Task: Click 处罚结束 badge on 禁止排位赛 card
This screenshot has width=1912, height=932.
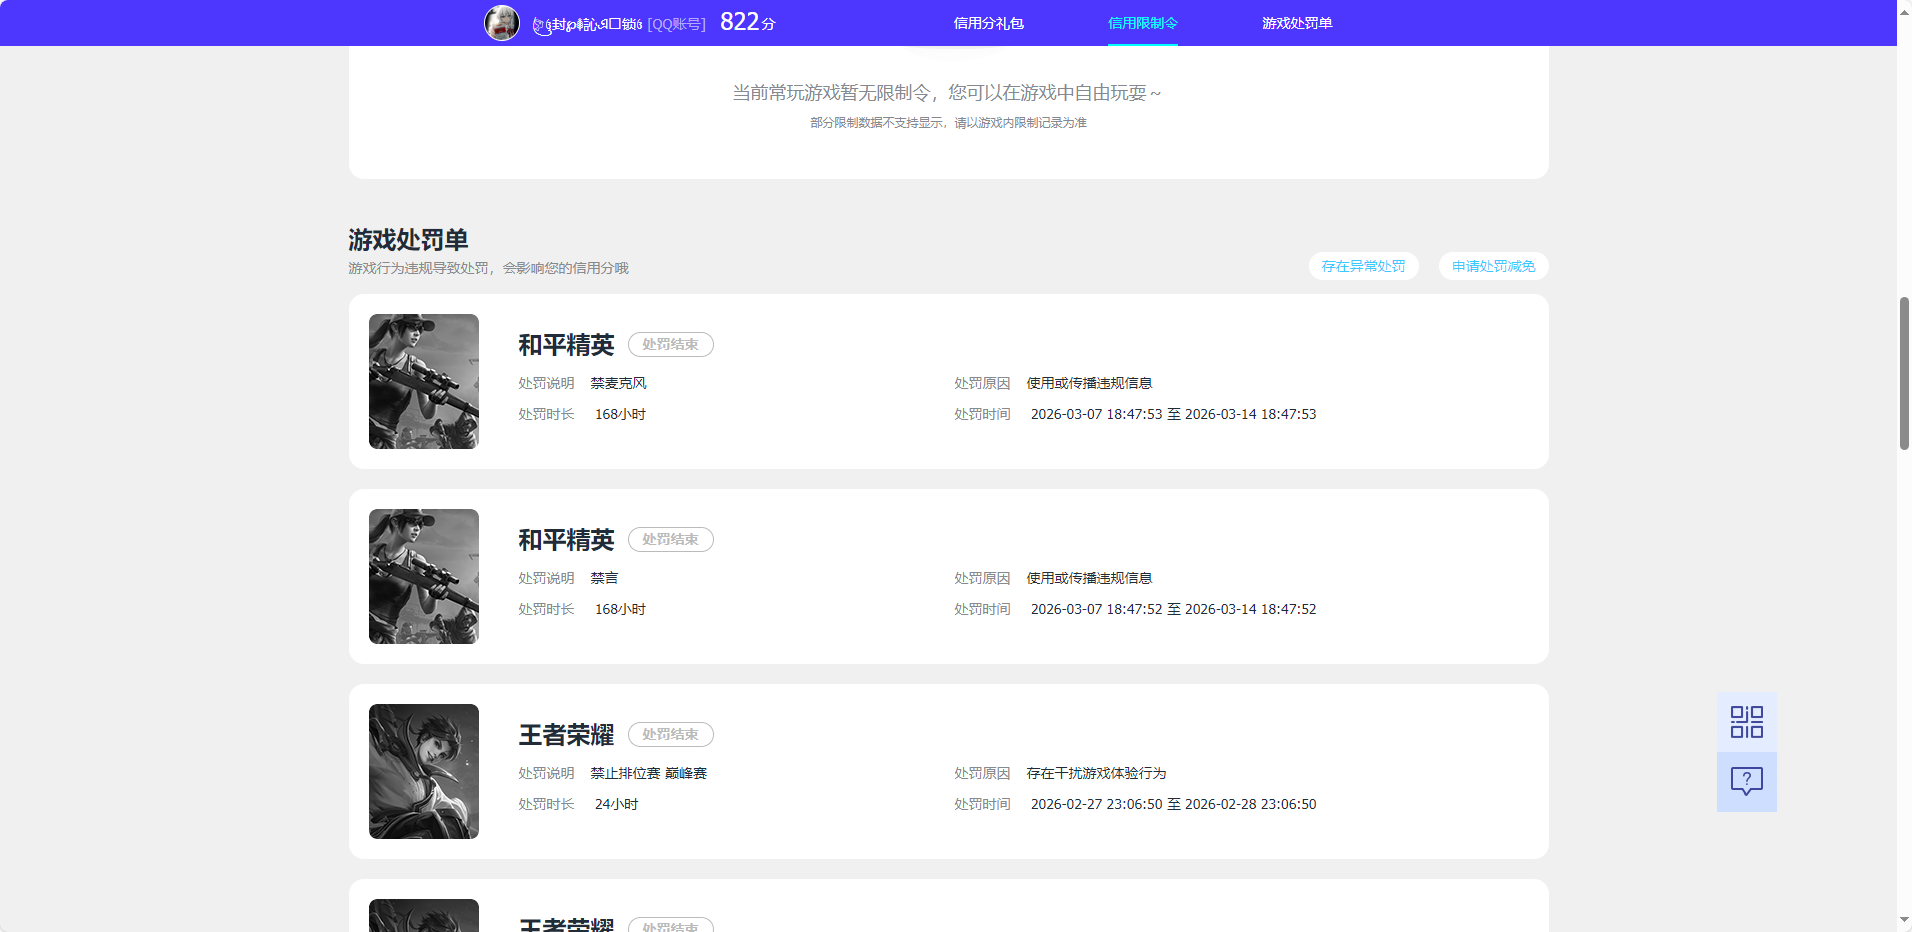Action: pyautogui.click(x=670, y=734)
